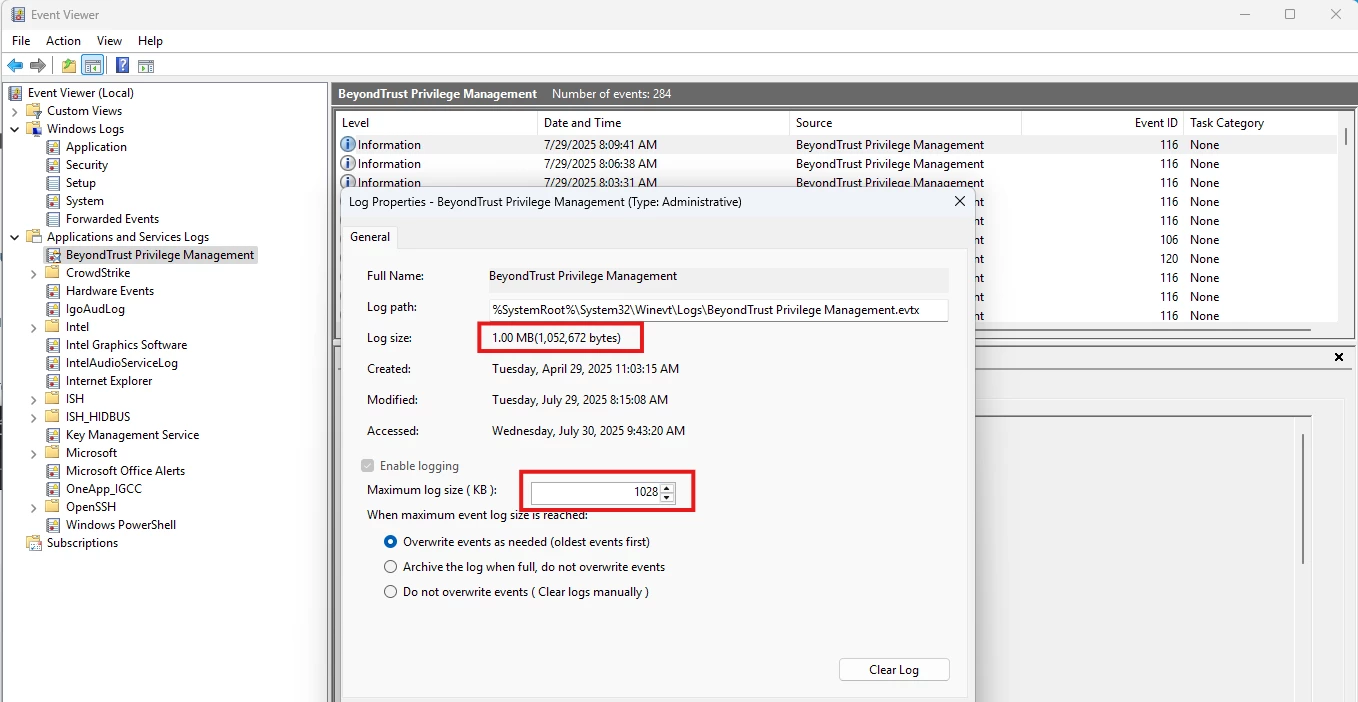The height and width of the screenshot is (702, 1358).
Task: Click the CrowdStrike folder icon
Action: tap(54, 273)
